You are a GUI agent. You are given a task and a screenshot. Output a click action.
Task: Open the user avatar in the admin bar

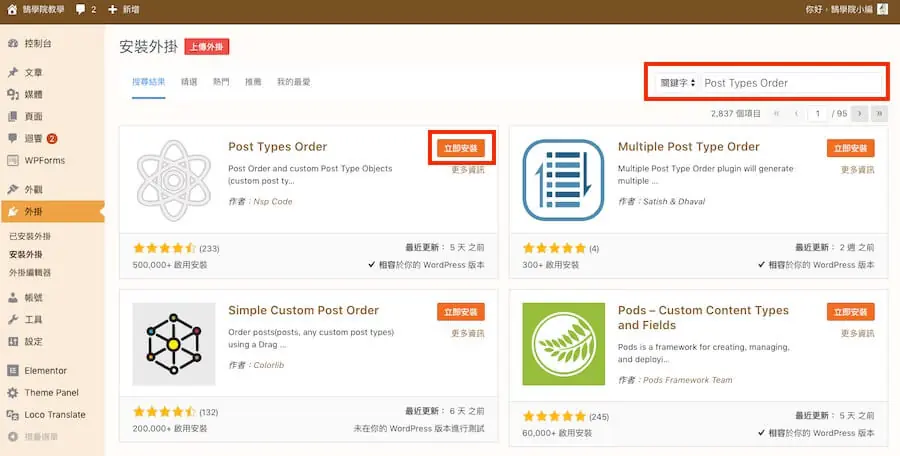click(883, 9)
